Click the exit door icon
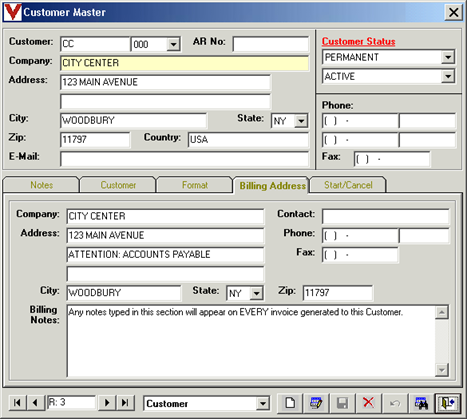467x419 pixels. click(448, 403)
